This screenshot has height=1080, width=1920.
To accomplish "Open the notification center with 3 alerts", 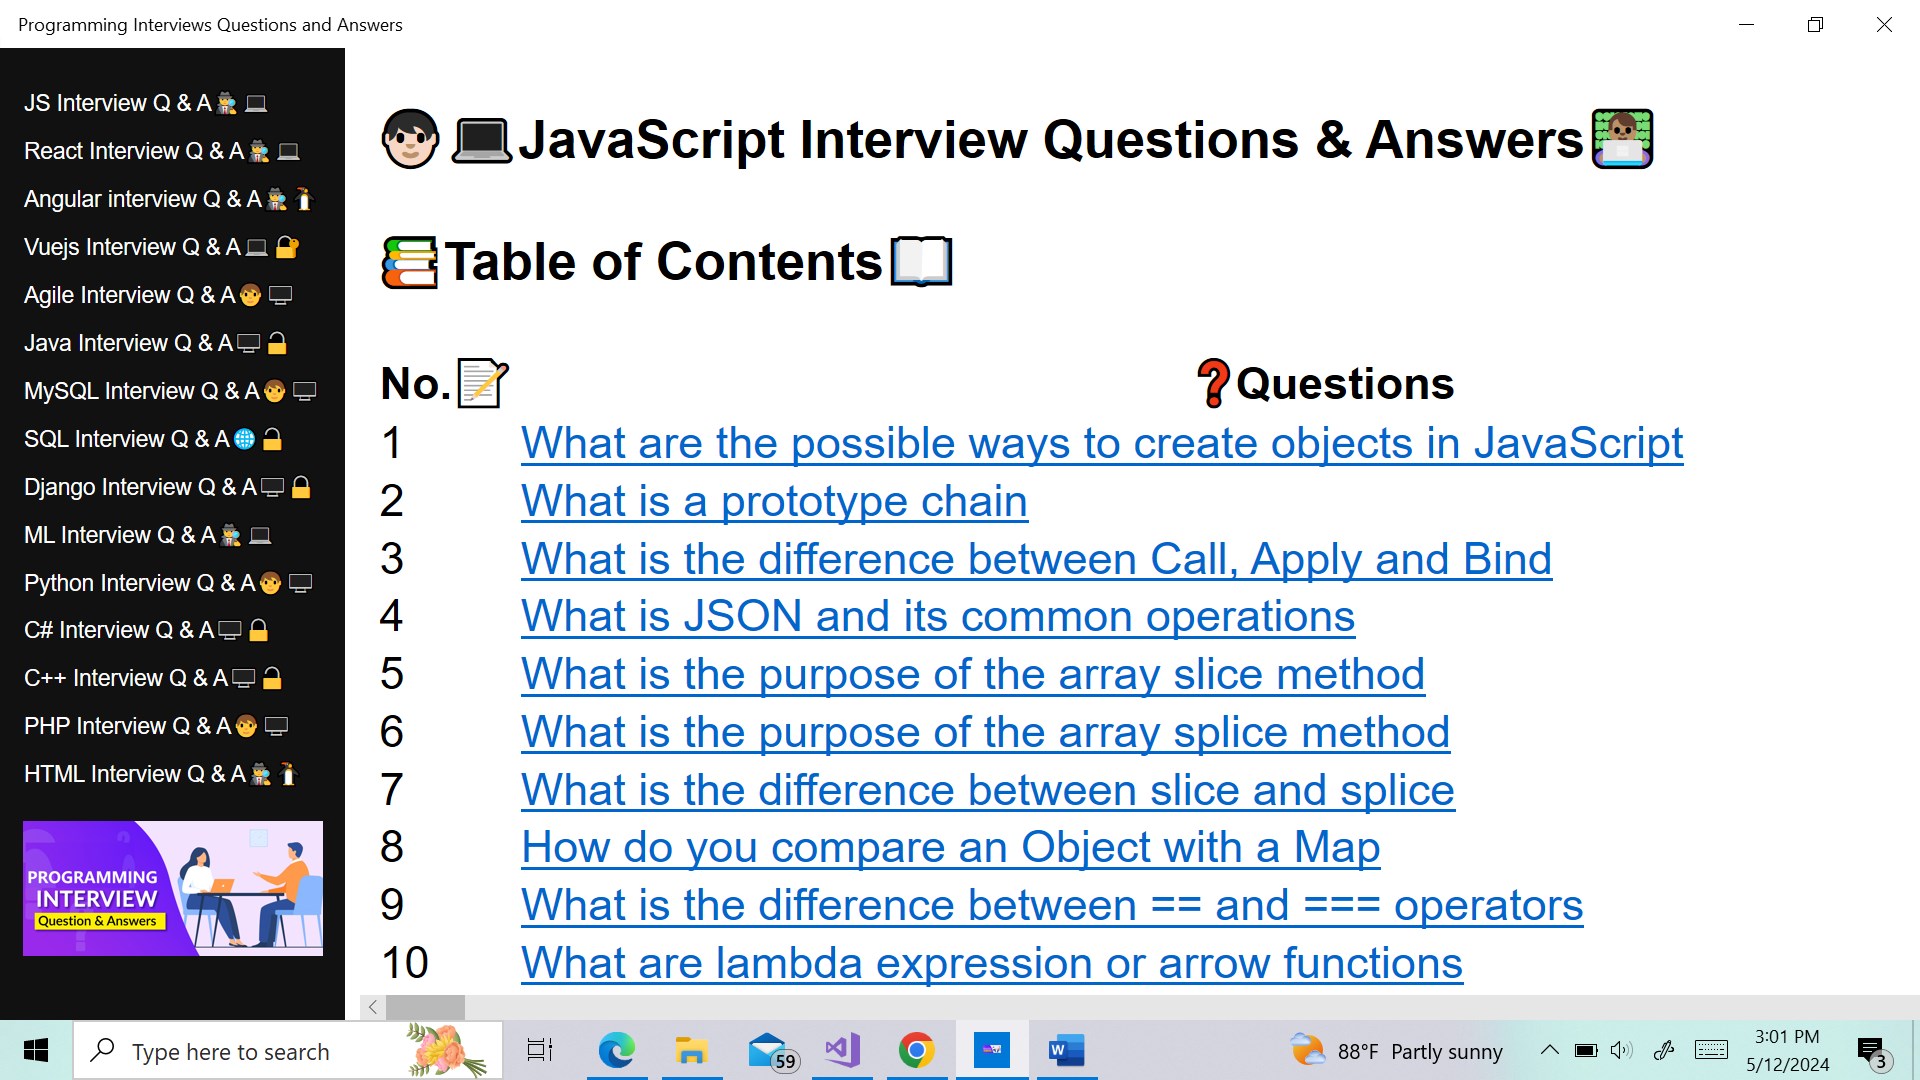I will point(1872,1051).
